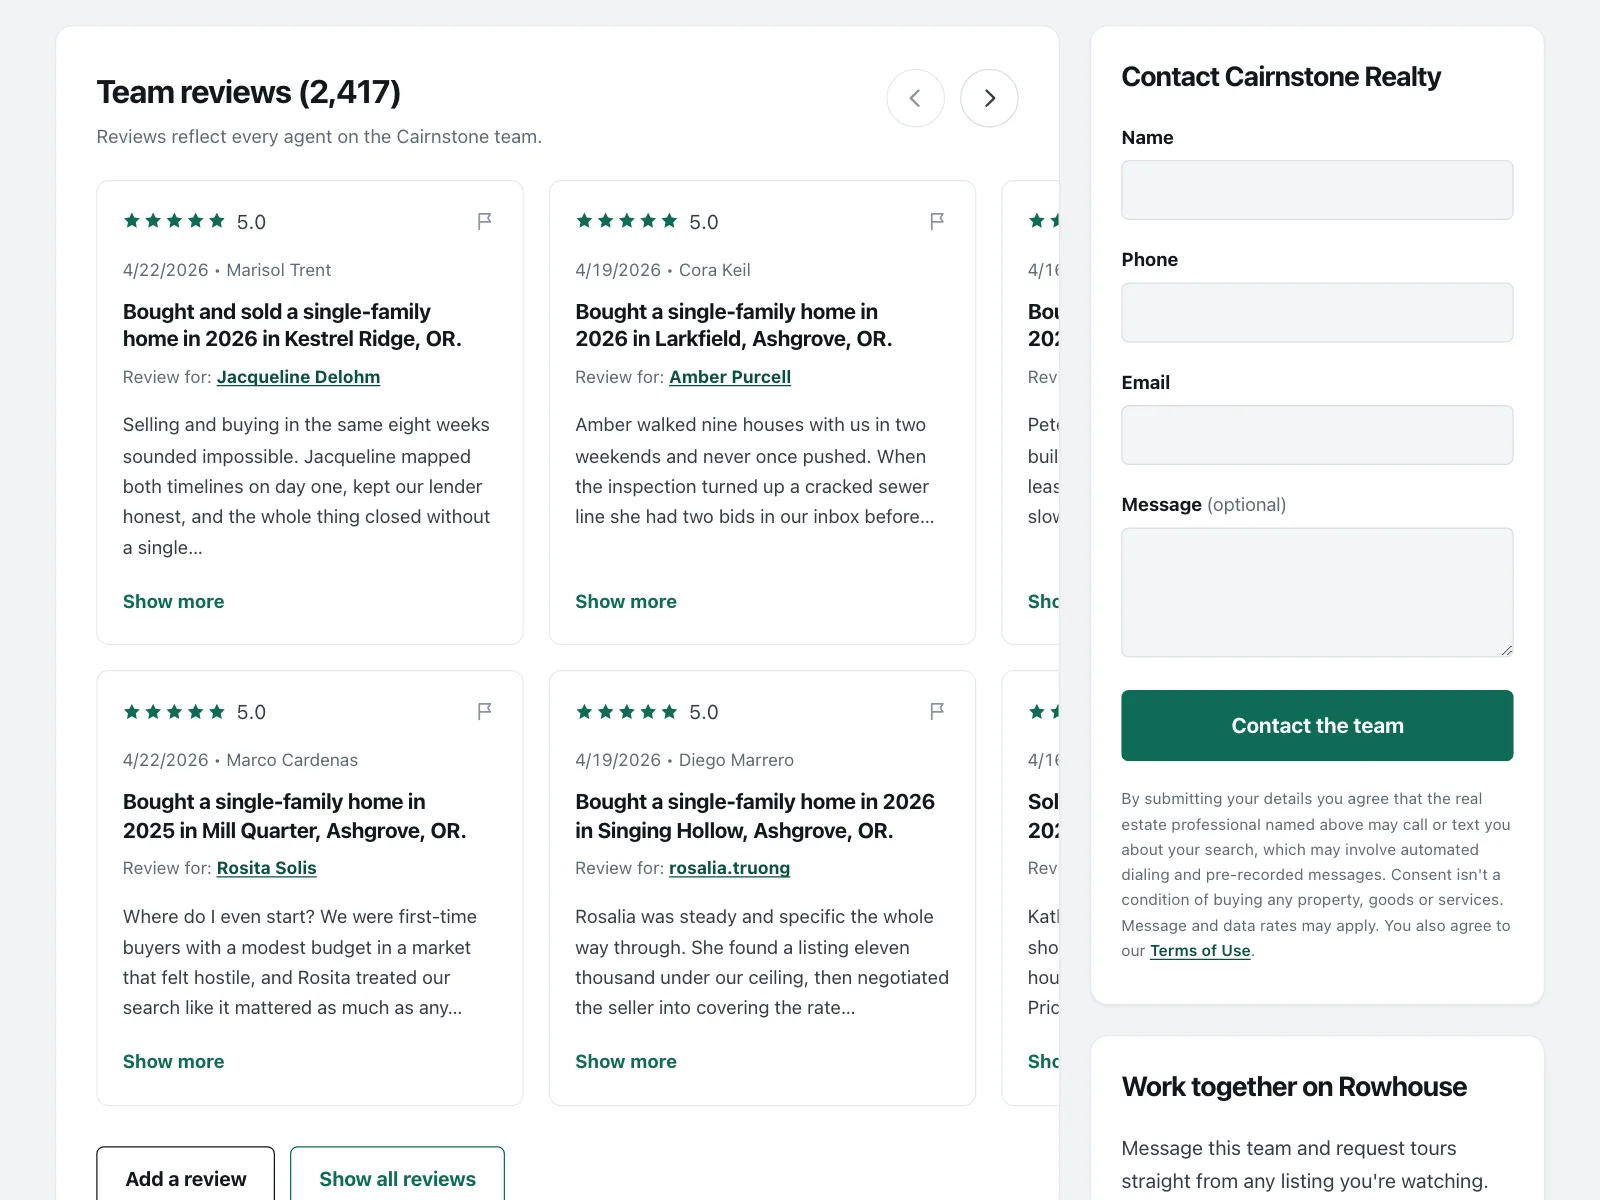The height and width of the screenshot is (1200, 1600).
Task: Flag Marisol Trent's review
Action: pyautogui.click(x=484, y=221)
